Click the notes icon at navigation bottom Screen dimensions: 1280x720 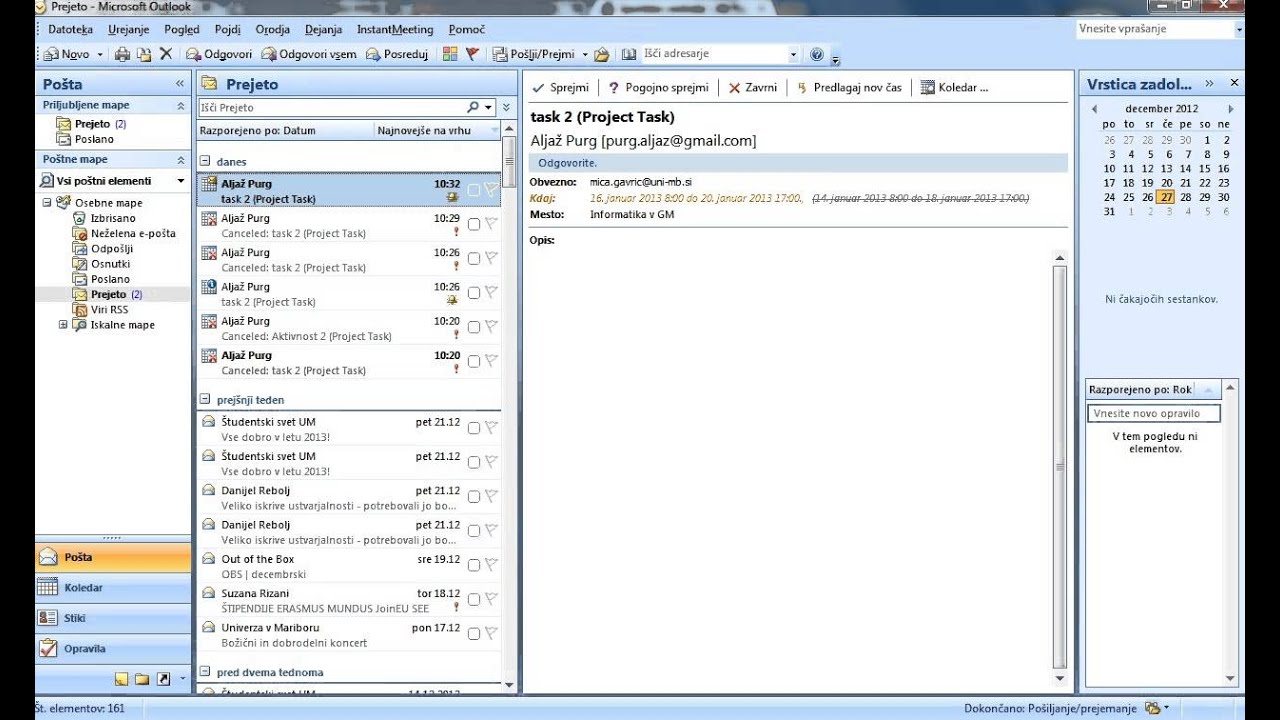[x=122, y=679]
